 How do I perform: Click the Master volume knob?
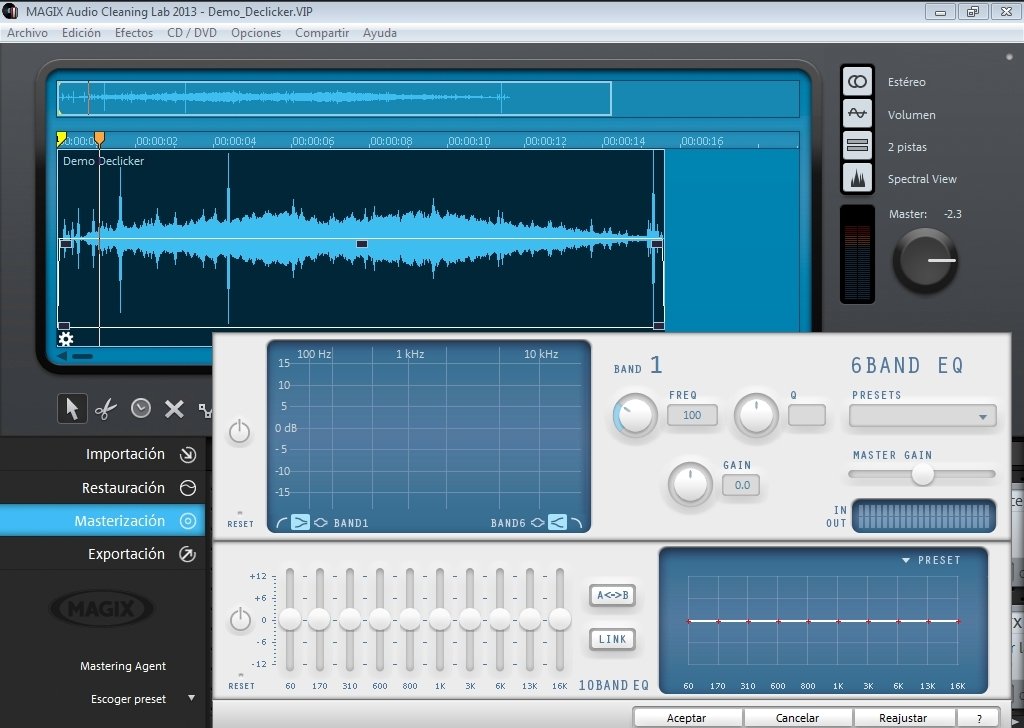(x=925, y=261)
